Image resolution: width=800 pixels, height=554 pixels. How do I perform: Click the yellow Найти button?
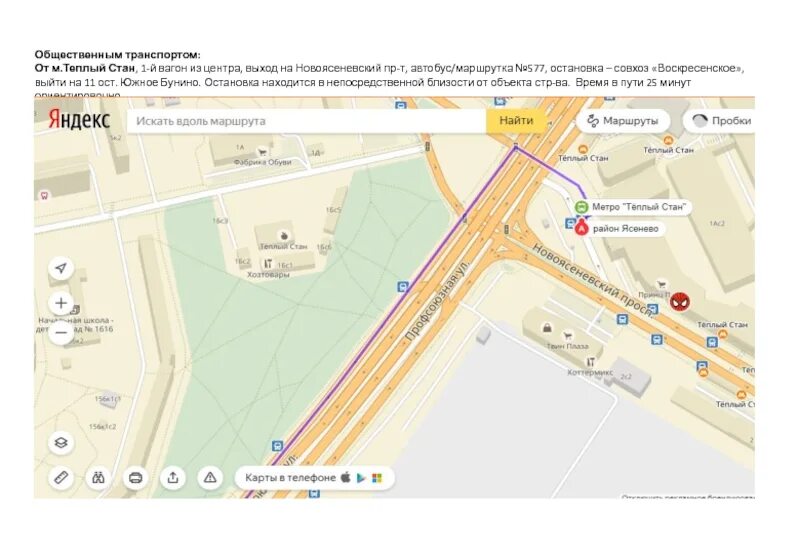(x=516, y=121)
